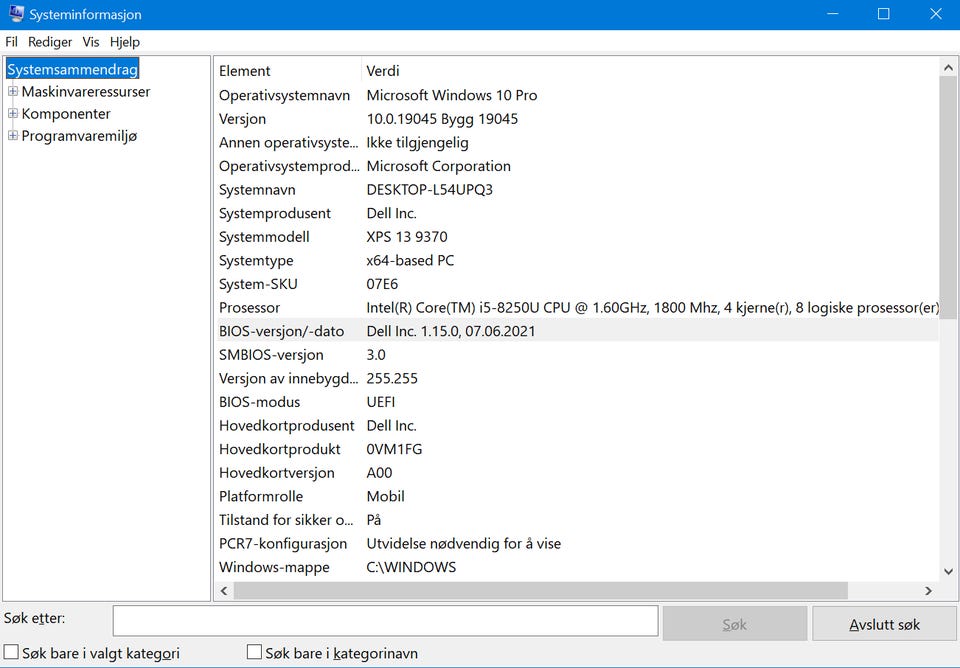Select the Windows-mappe row label
Viewport: 960px width, 668px height.
click(274, 567)
